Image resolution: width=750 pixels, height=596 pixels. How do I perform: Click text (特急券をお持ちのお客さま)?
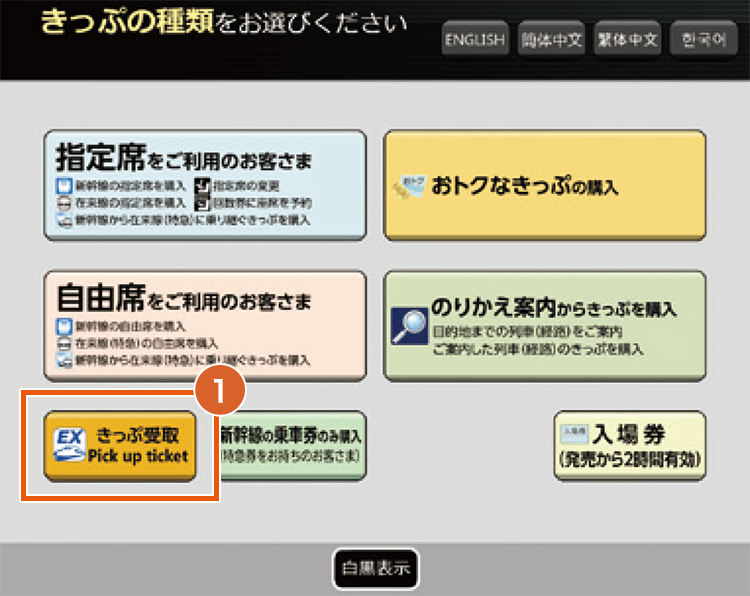[x=291, y=456]
